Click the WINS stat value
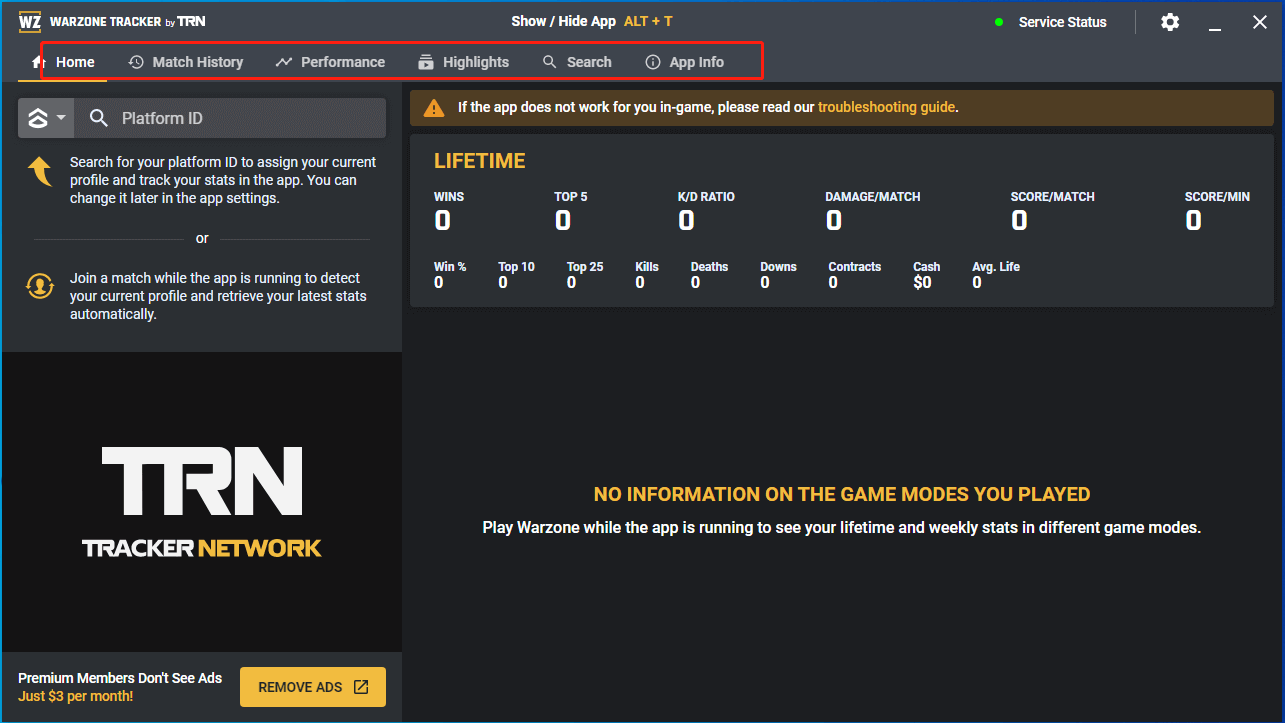This screenshot has width=1285, height=723. [x=442, y=221]
